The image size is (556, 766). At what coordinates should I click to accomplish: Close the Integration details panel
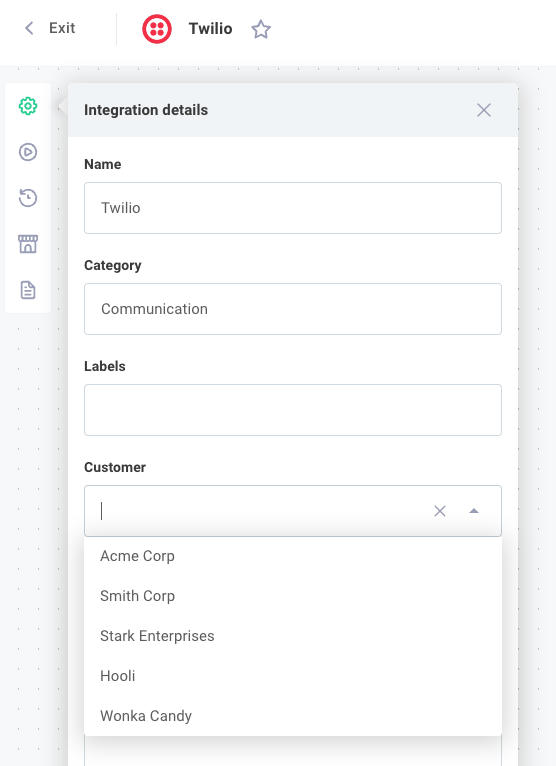click(x=484, y=110)
